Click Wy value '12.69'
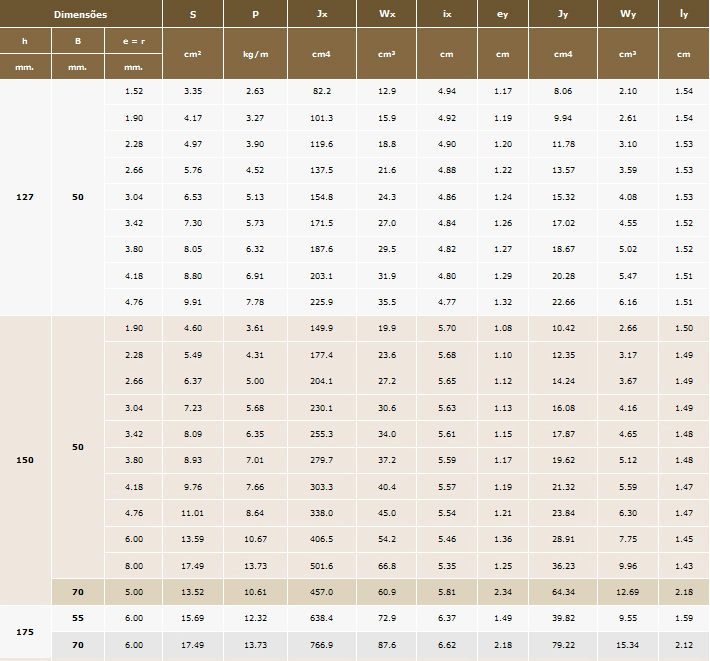Image resolution: width=710 pixels, height=661 pixels. (x=628, y=592)
